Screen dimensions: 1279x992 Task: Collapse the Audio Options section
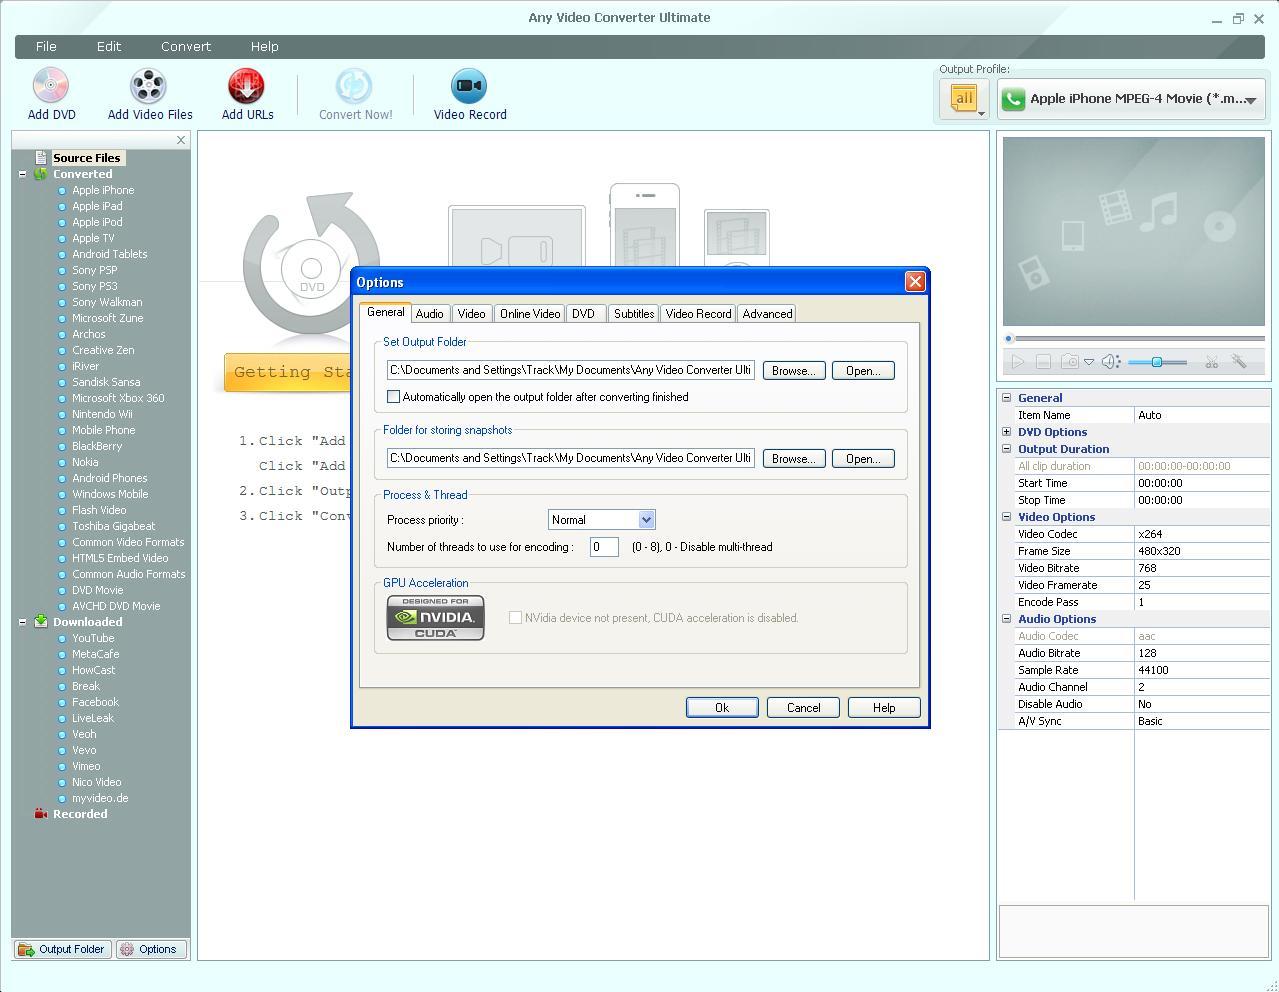1007,619
